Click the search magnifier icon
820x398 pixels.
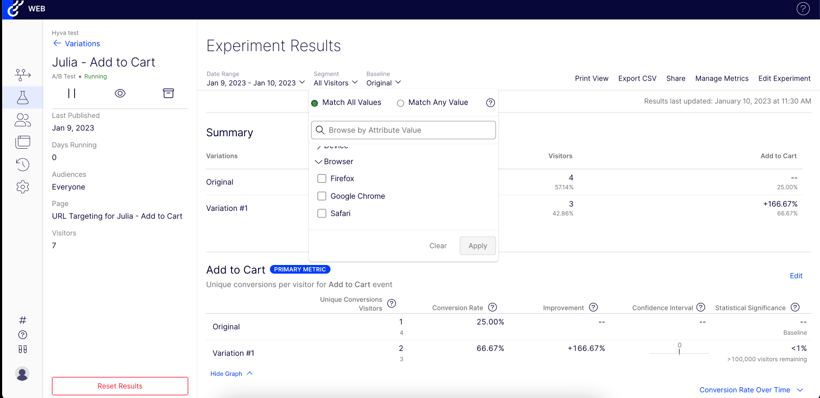[320, 130]
